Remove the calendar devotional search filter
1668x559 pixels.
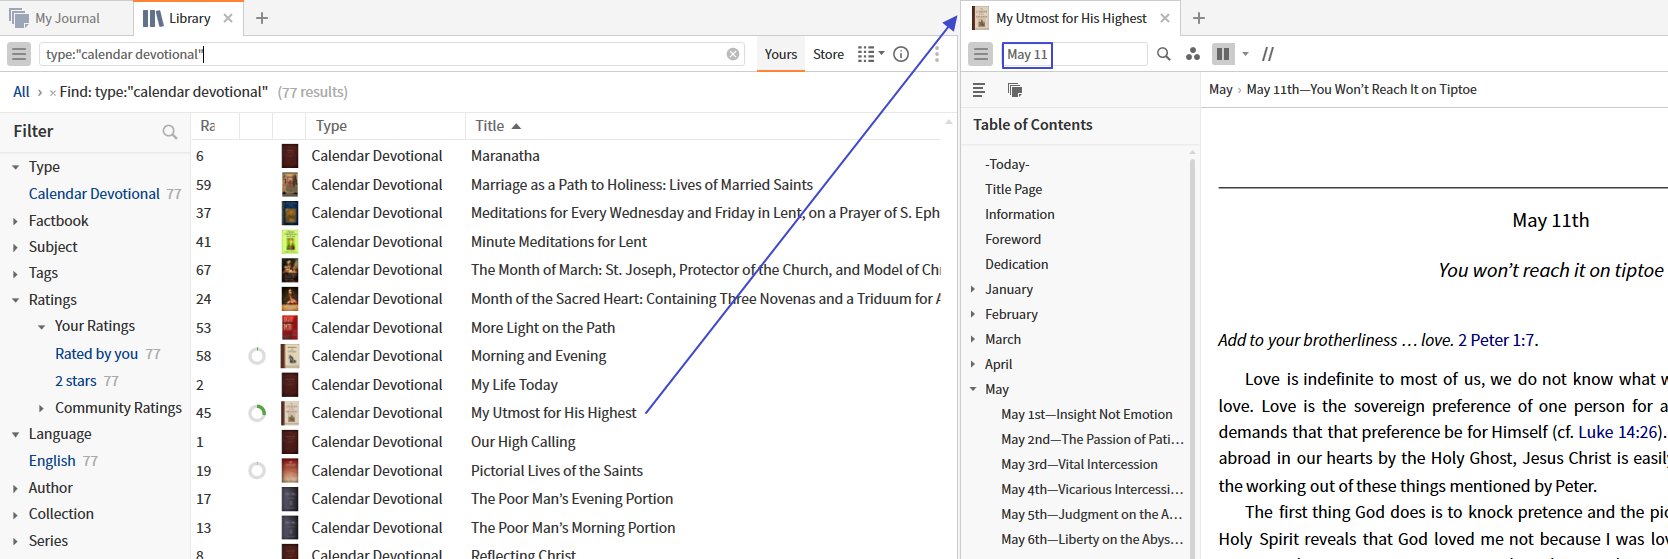[x=53, y=93]
